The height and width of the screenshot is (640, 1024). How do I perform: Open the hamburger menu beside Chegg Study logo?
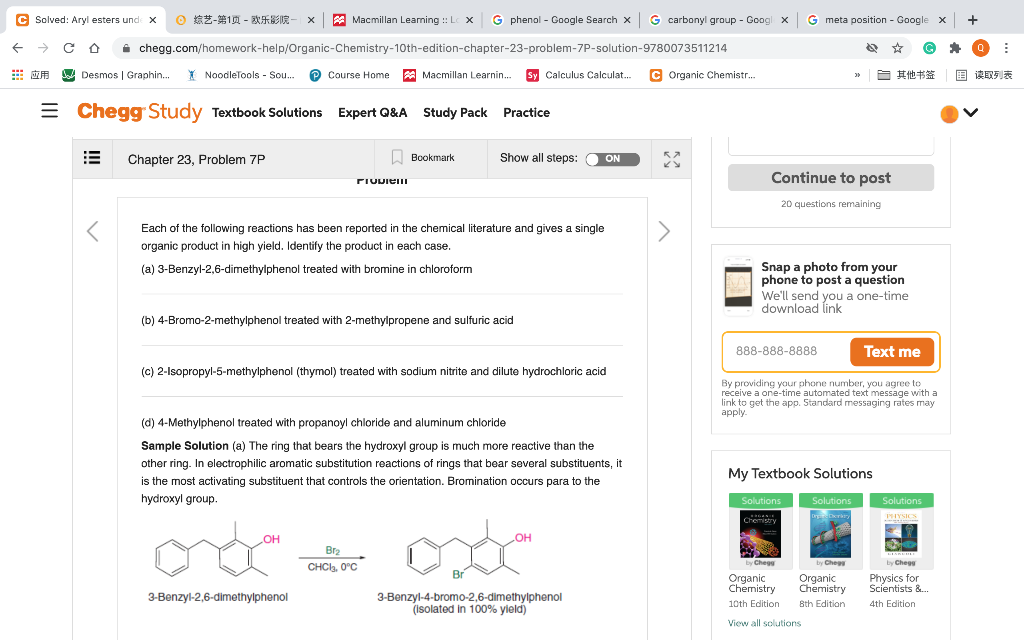49,113
